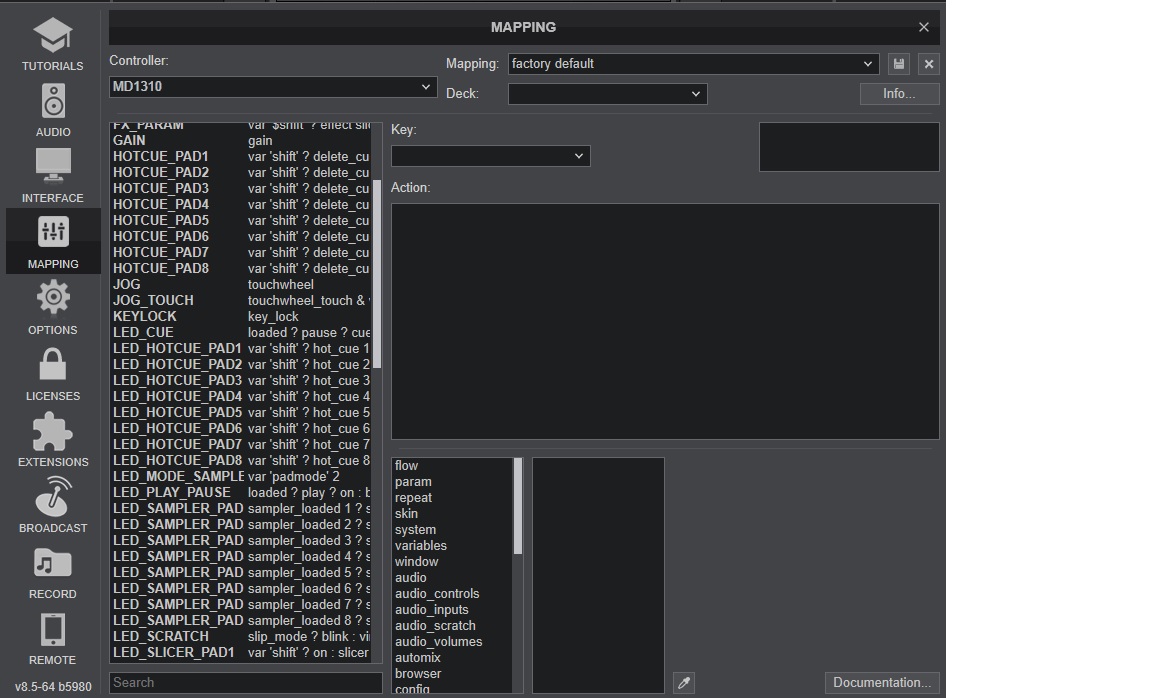
Task: Select the audio_inputs action category
Action: pyautogui.click(x=453, y=610)
